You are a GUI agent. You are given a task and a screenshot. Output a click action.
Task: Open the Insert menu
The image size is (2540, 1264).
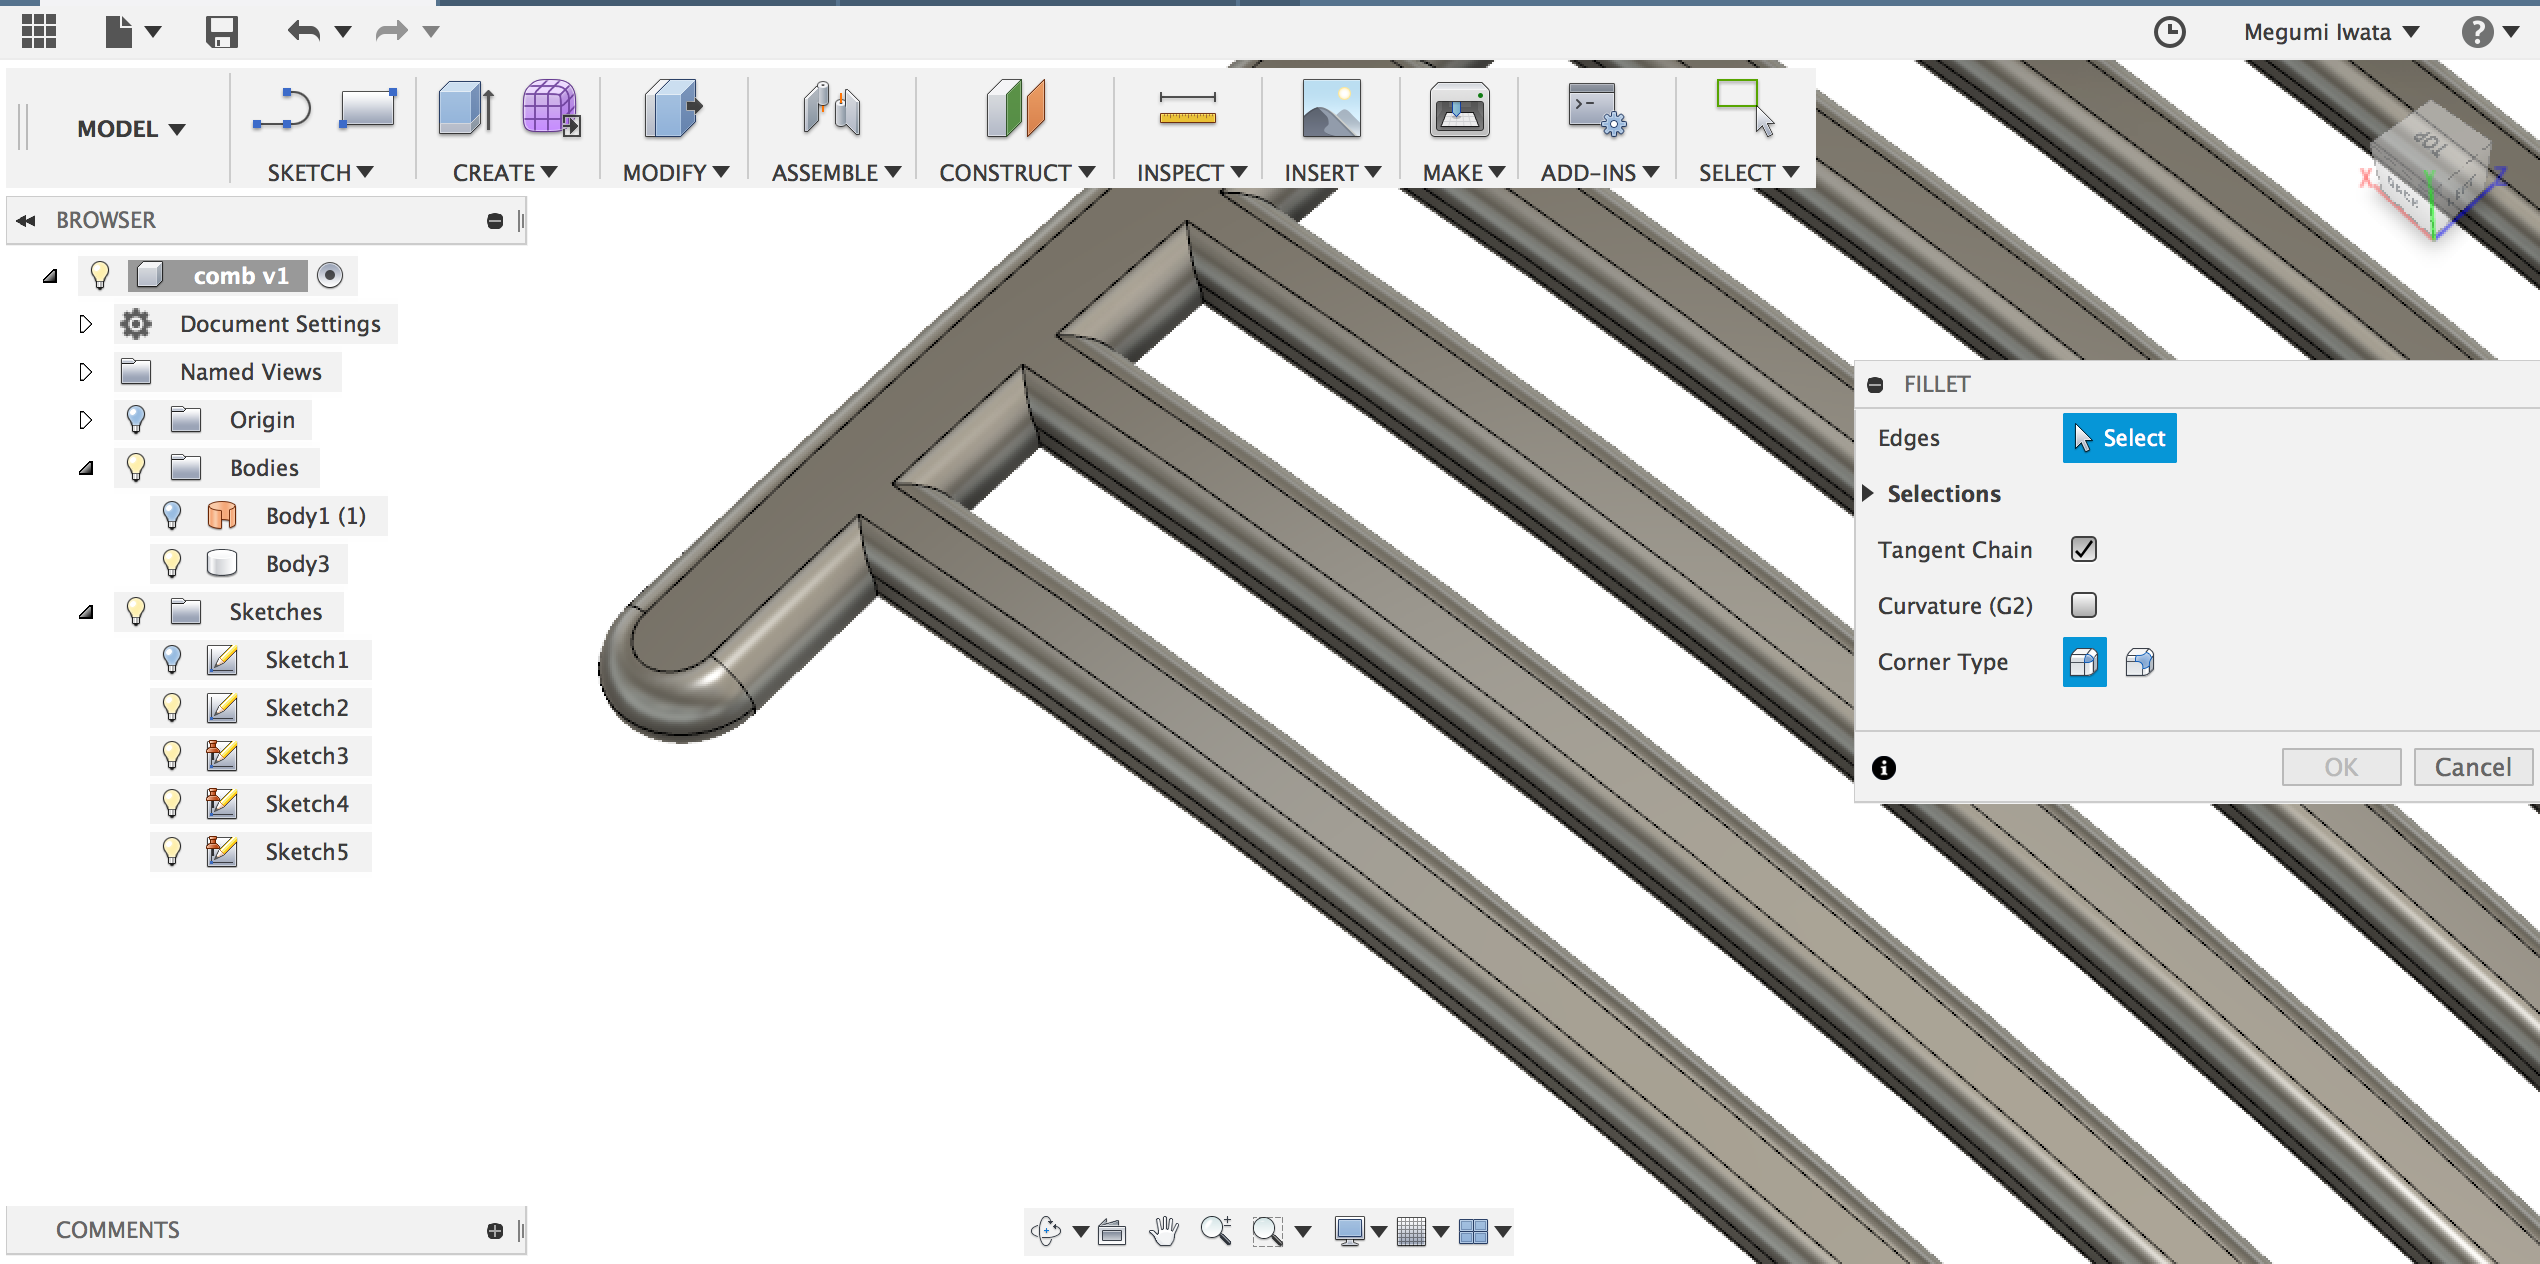1330,172
